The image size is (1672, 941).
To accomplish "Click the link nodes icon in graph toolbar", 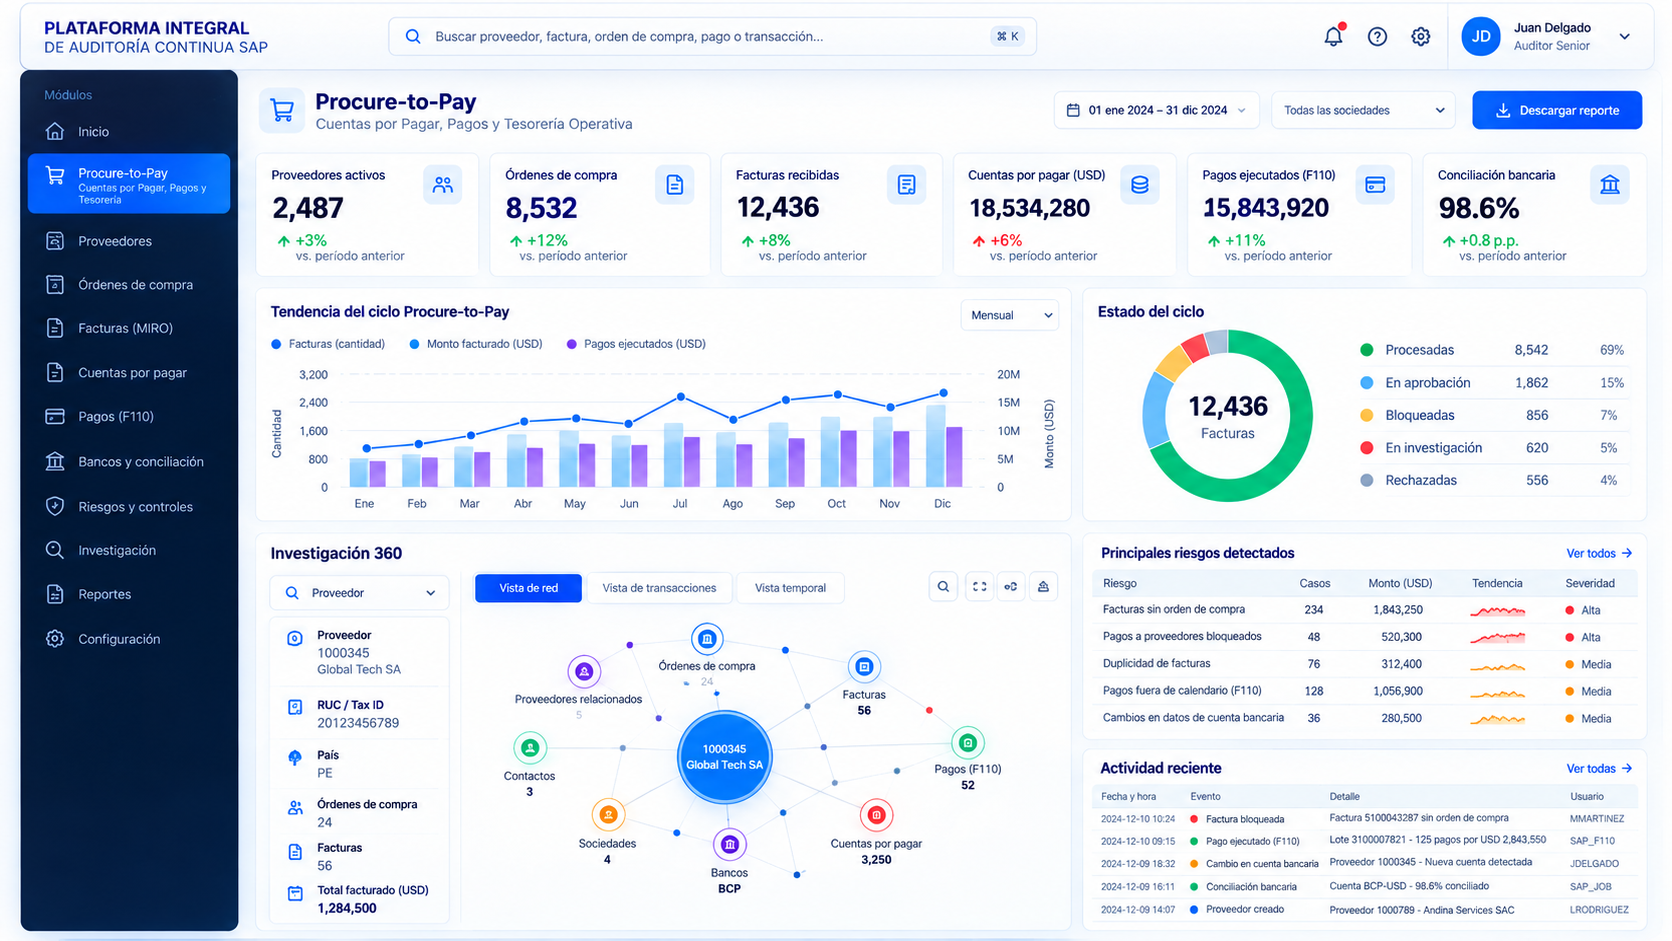I will coord(1011,587).
